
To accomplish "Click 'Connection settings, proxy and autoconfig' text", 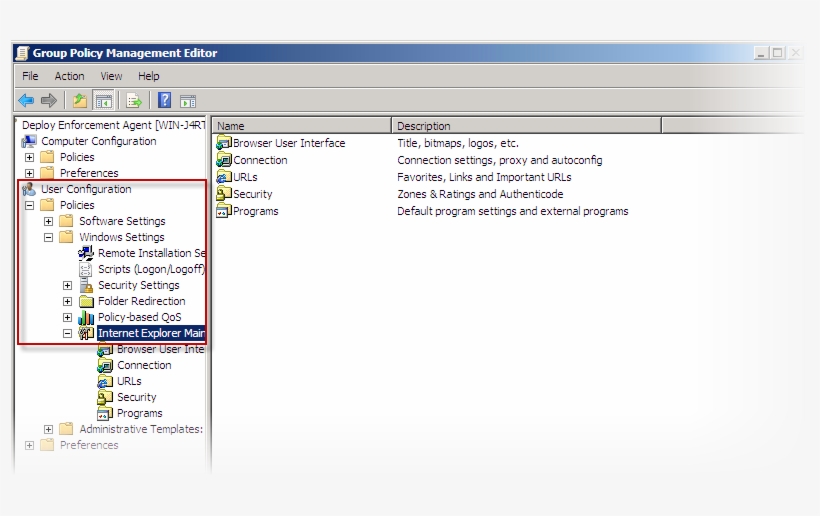I will click(499, 160).
